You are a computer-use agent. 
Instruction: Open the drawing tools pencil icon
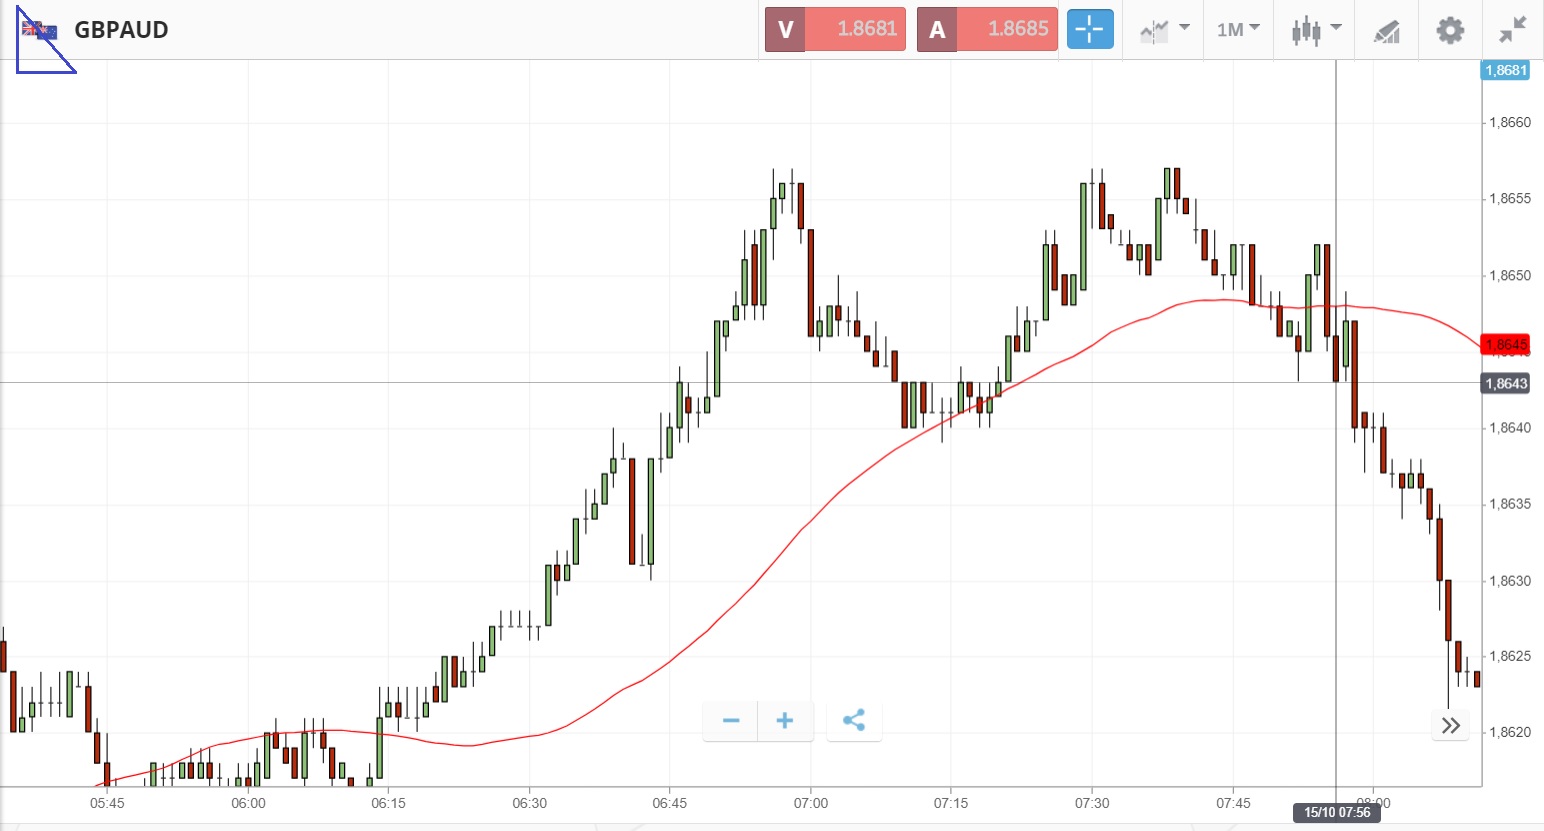coord(1386,30)
